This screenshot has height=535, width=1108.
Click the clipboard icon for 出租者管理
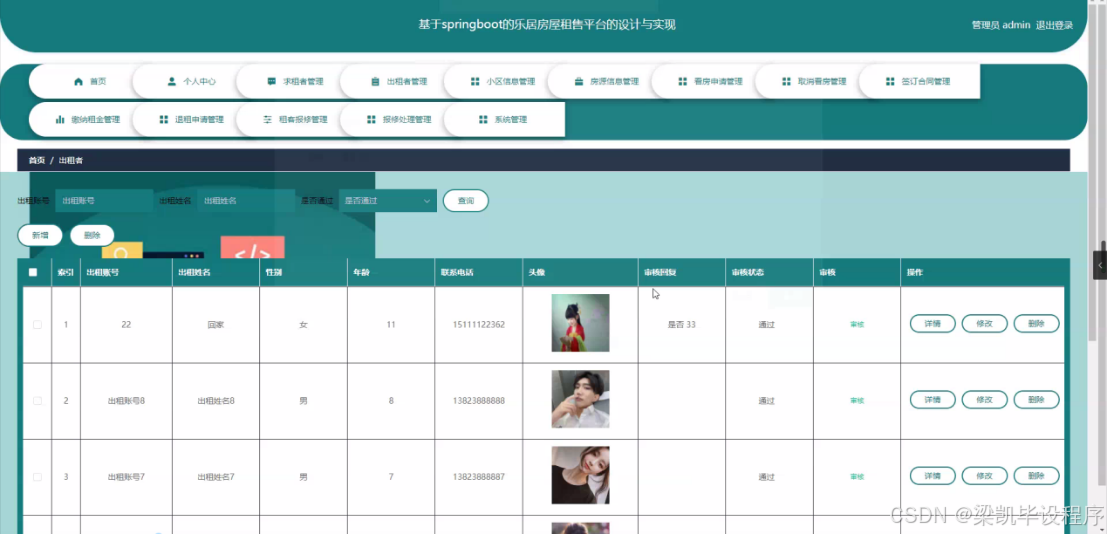(x=375, y=82)
